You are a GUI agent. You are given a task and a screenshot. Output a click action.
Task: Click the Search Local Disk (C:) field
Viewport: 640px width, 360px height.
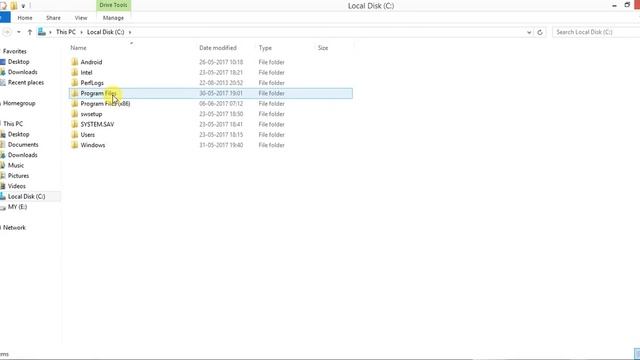click(596, 32)
